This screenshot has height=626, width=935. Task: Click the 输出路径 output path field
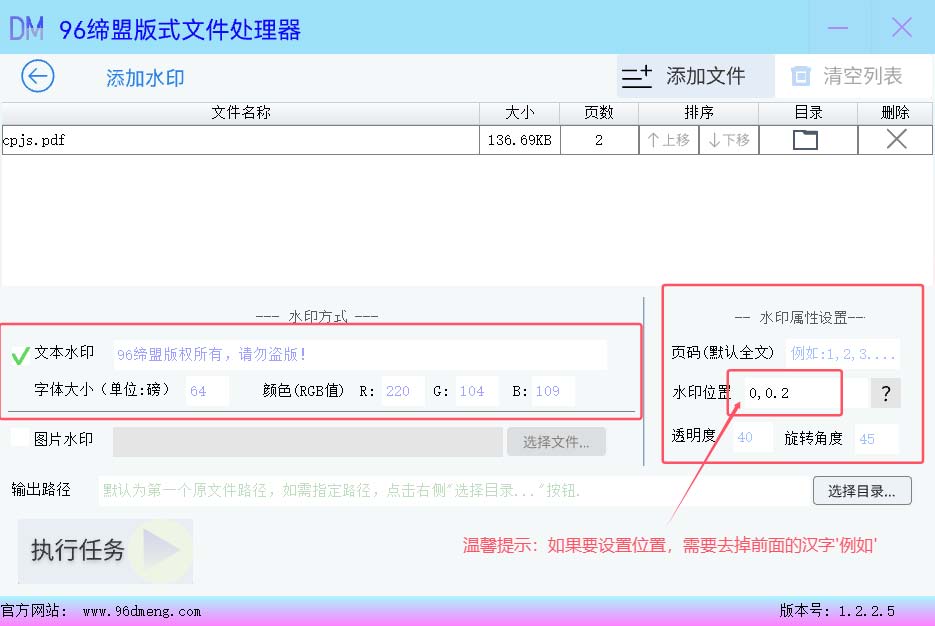(453, 491)
